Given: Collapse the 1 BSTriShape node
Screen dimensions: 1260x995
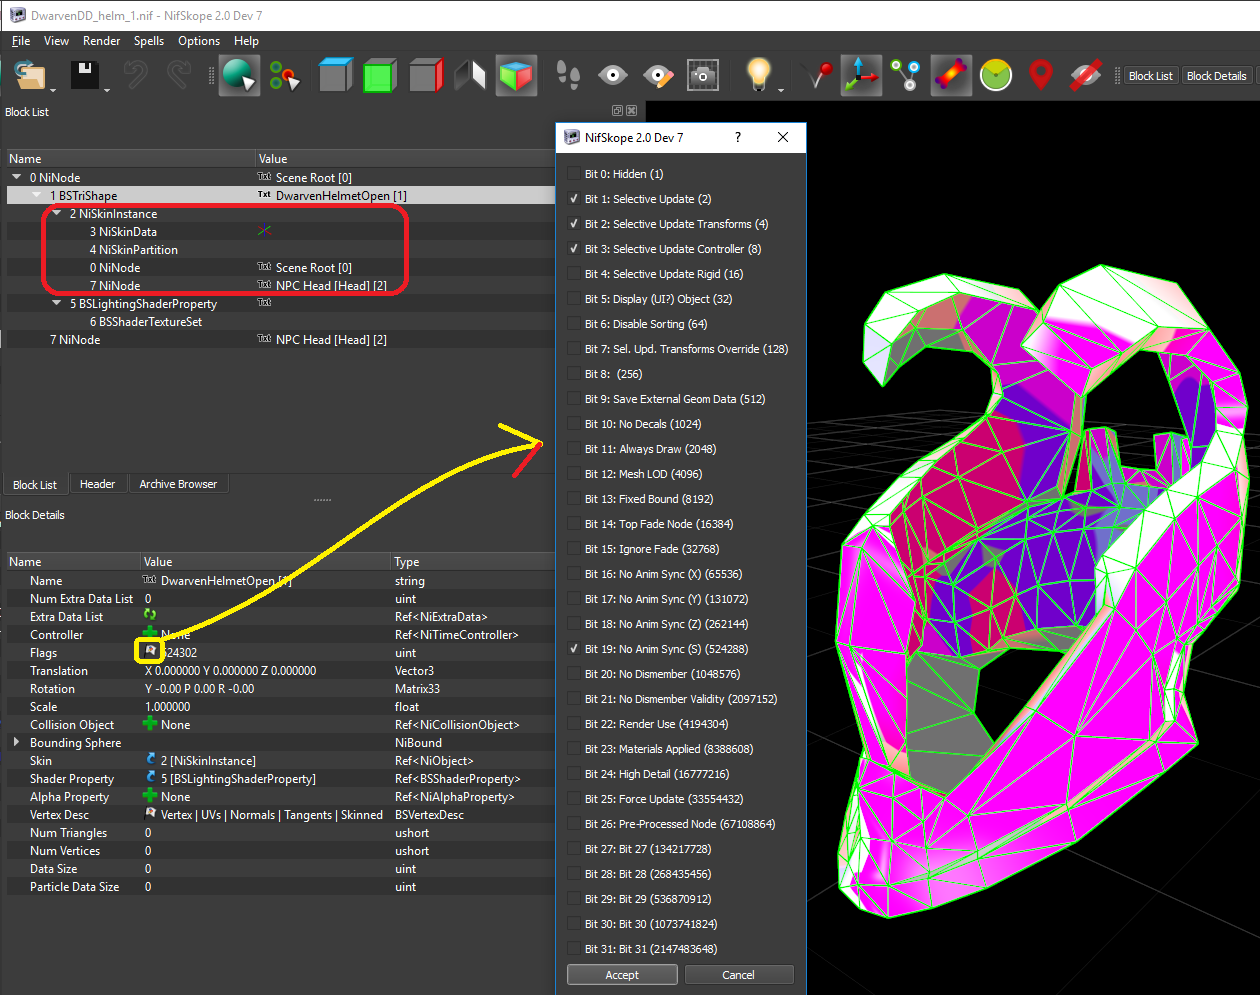Looking at the screenshot, I should [37, 195].
